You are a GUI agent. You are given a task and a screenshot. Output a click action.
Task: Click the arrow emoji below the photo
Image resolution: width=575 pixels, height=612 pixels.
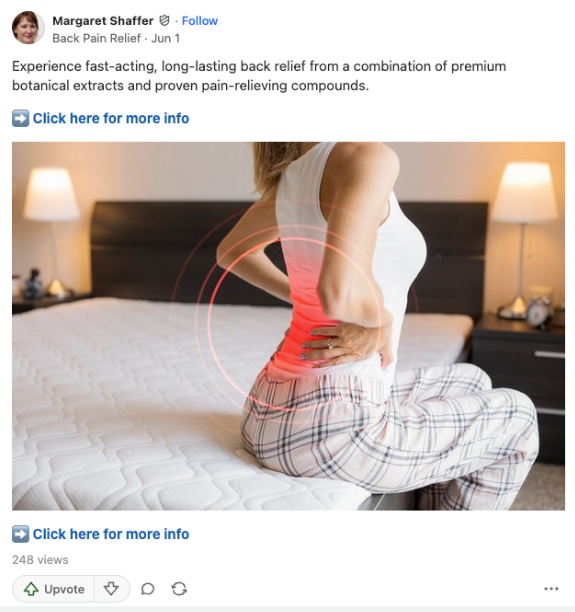pyautogui.click(x=20, y=534)
